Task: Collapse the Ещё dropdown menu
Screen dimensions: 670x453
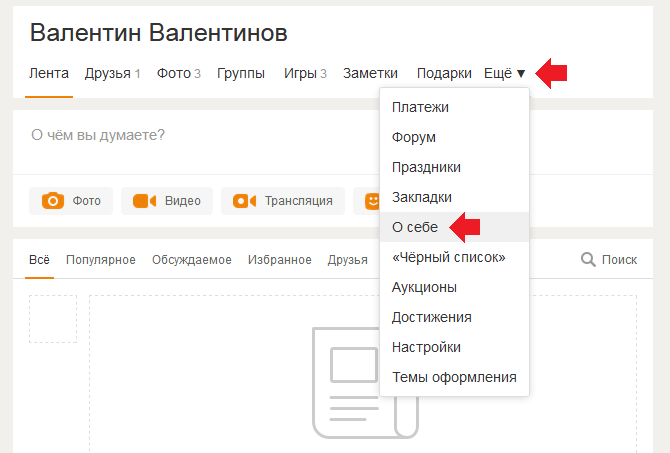Action: 504,74
